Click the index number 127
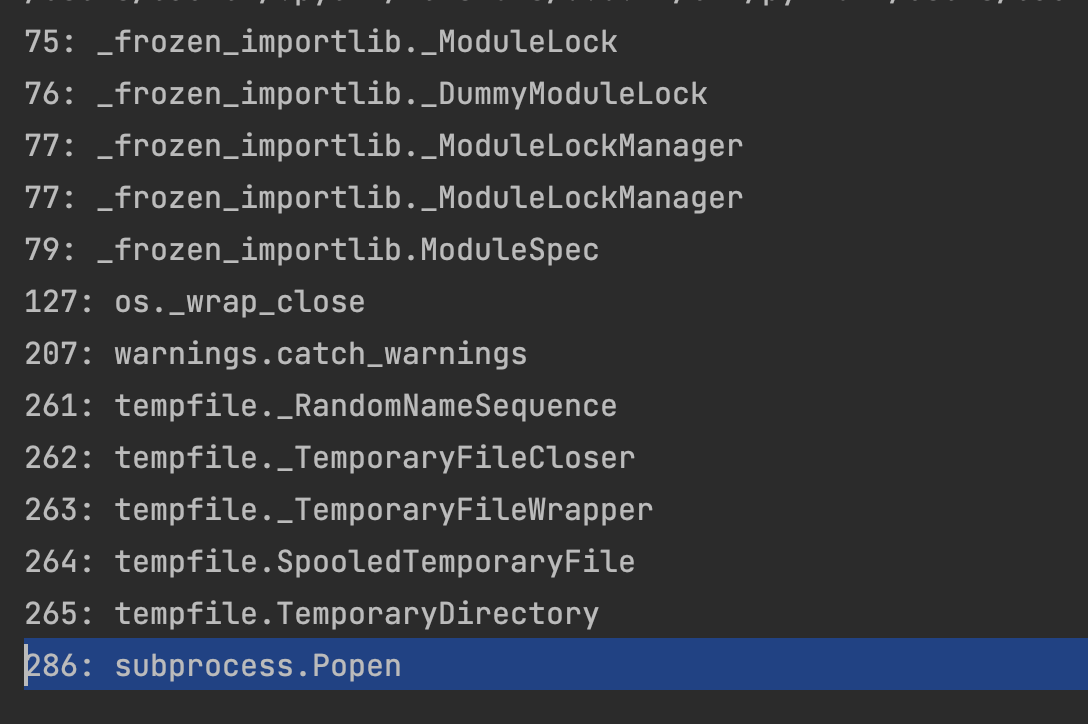Image resolution: width=1088 pixels, height=724 pixels. [52, 302]
